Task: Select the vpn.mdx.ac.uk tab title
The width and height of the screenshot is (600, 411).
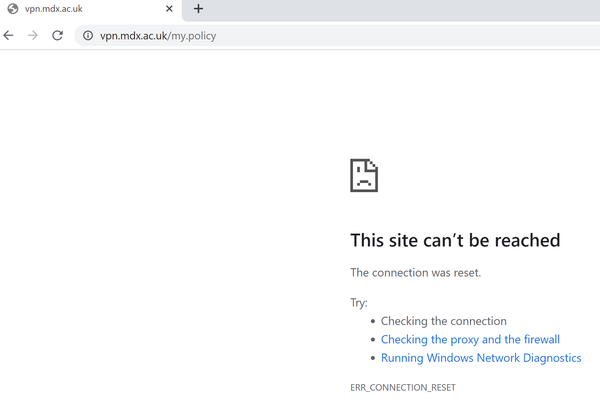Action: pos(54,9)
